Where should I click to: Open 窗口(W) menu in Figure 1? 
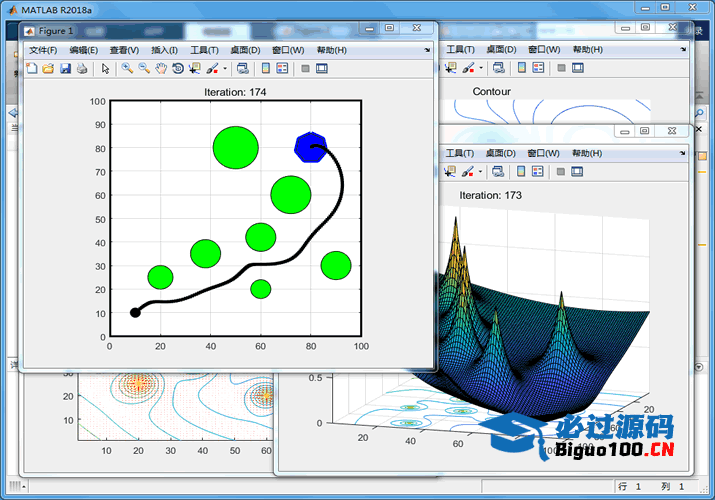click(288, 50)
